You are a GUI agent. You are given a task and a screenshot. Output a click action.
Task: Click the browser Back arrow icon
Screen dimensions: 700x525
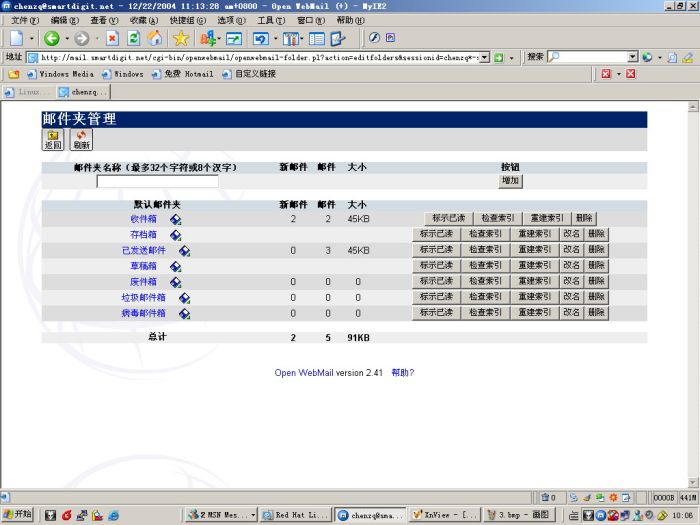pyautogui.click(x=51, y=38)
